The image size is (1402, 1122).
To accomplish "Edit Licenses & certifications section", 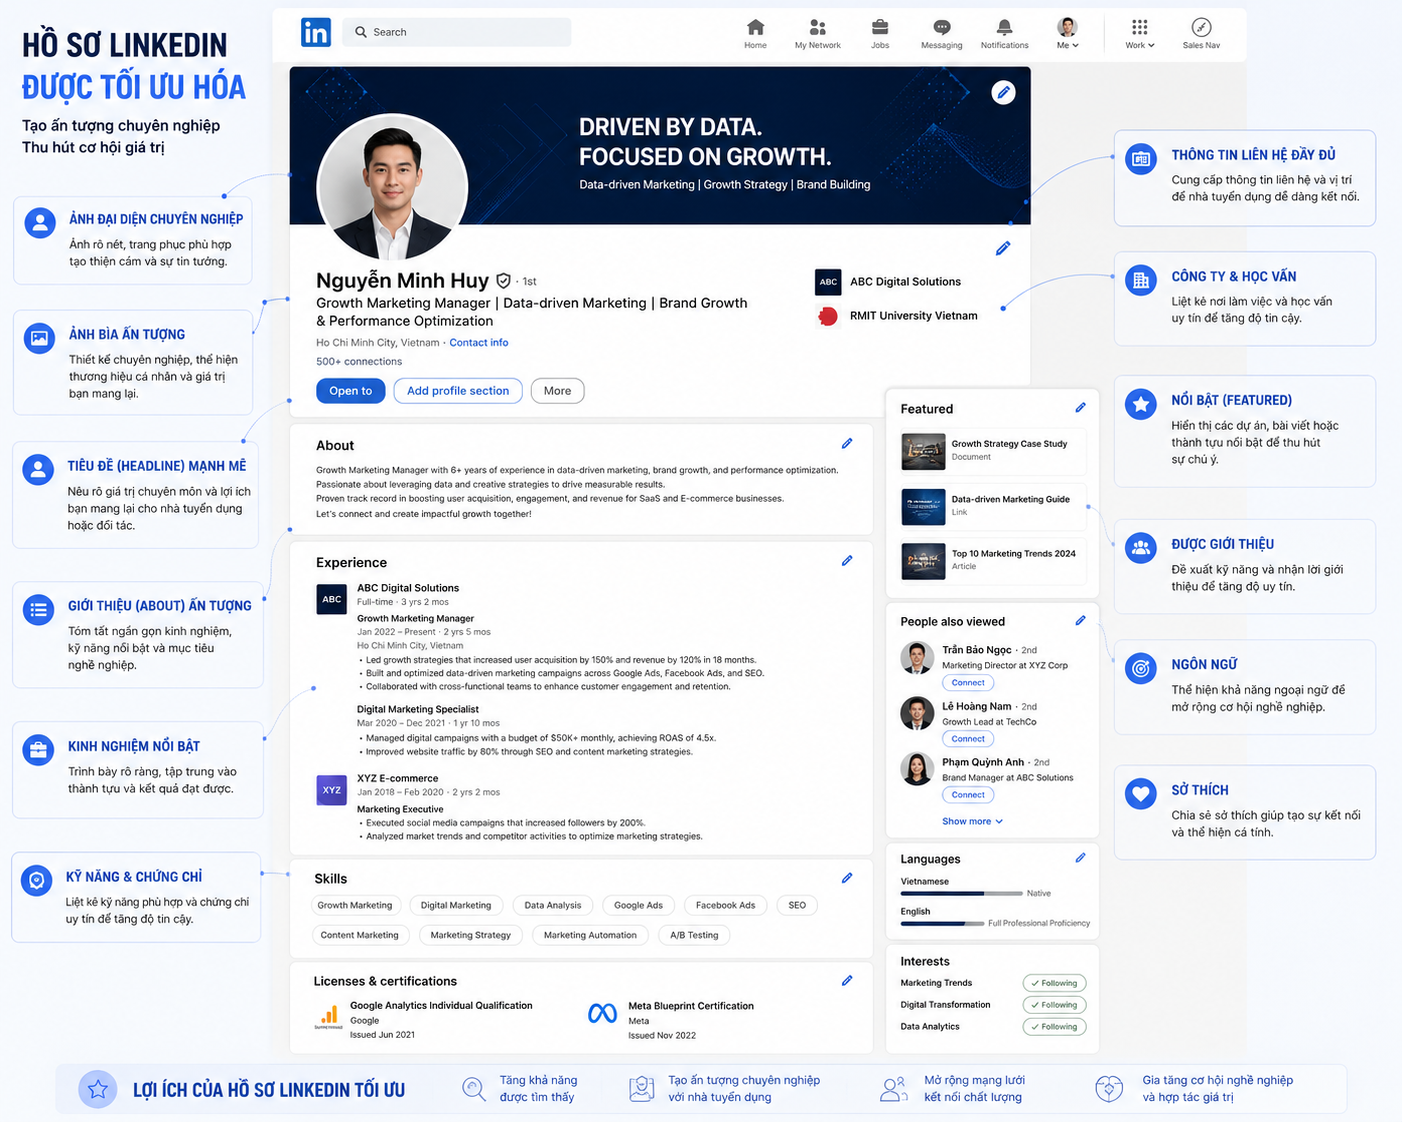I will tap(847, 981).
